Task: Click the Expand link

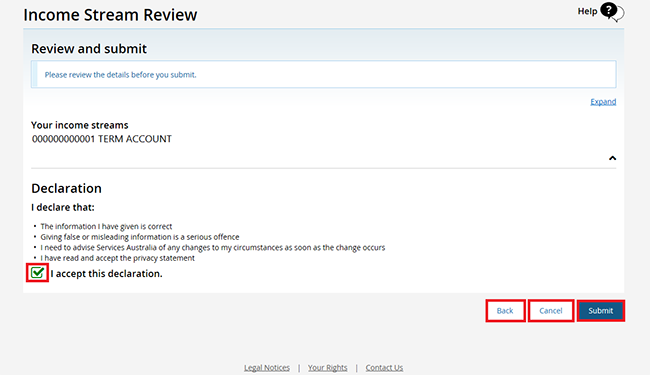Action: (603, 102)
